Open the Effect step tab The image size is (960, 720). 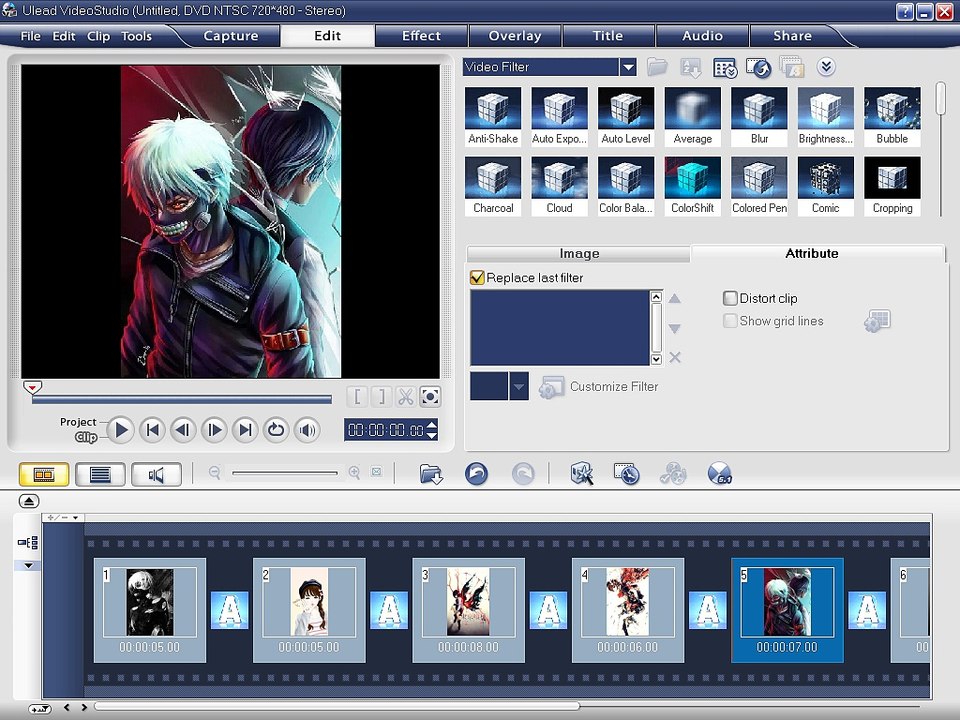point(421,36)
